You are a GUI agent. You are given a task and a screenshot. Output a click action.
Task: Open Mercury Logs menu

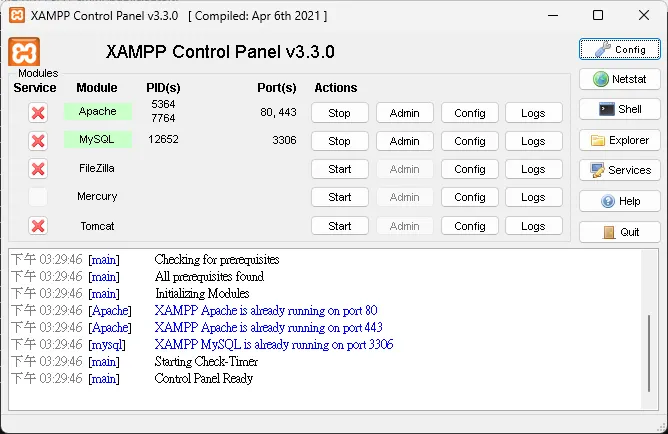[533, 197]
